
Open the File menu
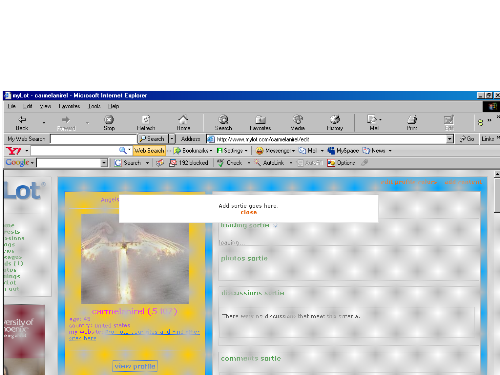12,106
